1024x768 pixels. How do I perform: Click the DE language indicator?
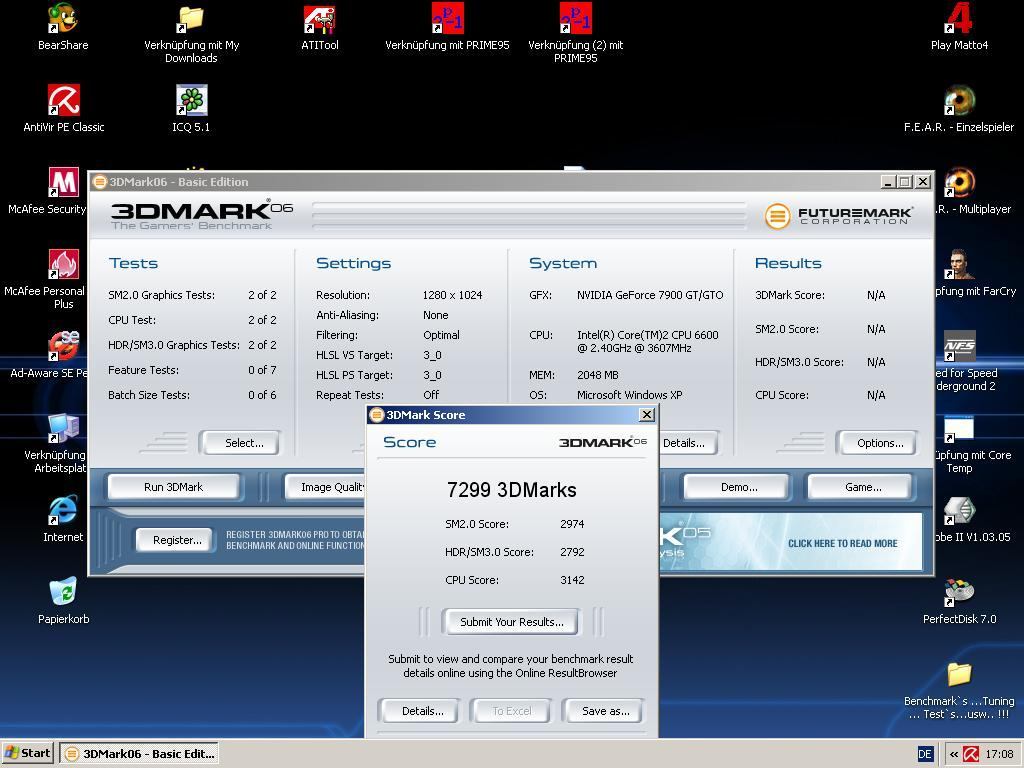[x=925, y=754]
